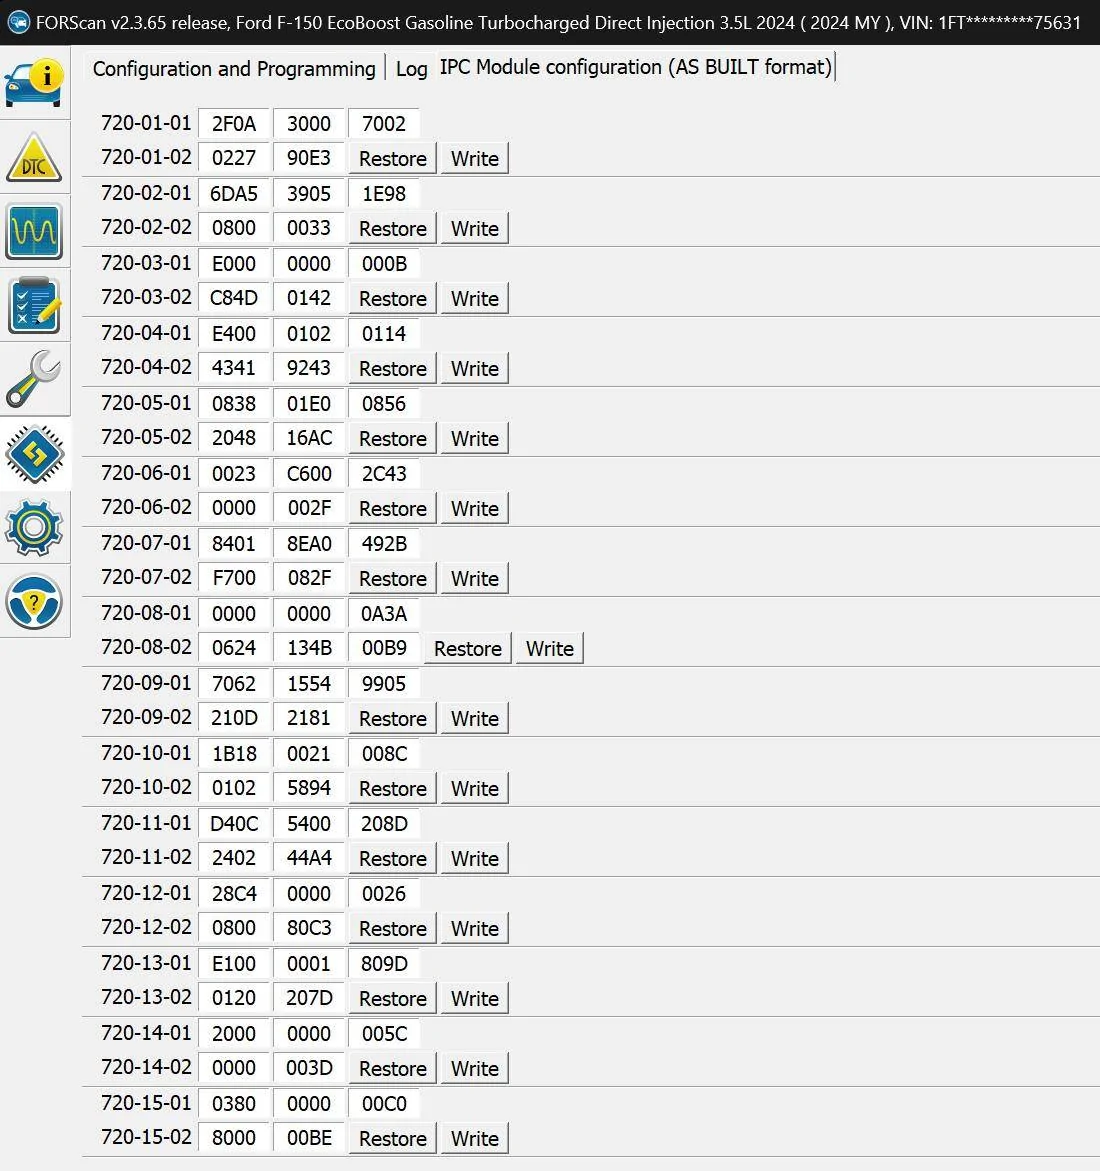Switch to the Log tab
The width and height of the screenshot is (1100, 1171).
pos(411,69)
